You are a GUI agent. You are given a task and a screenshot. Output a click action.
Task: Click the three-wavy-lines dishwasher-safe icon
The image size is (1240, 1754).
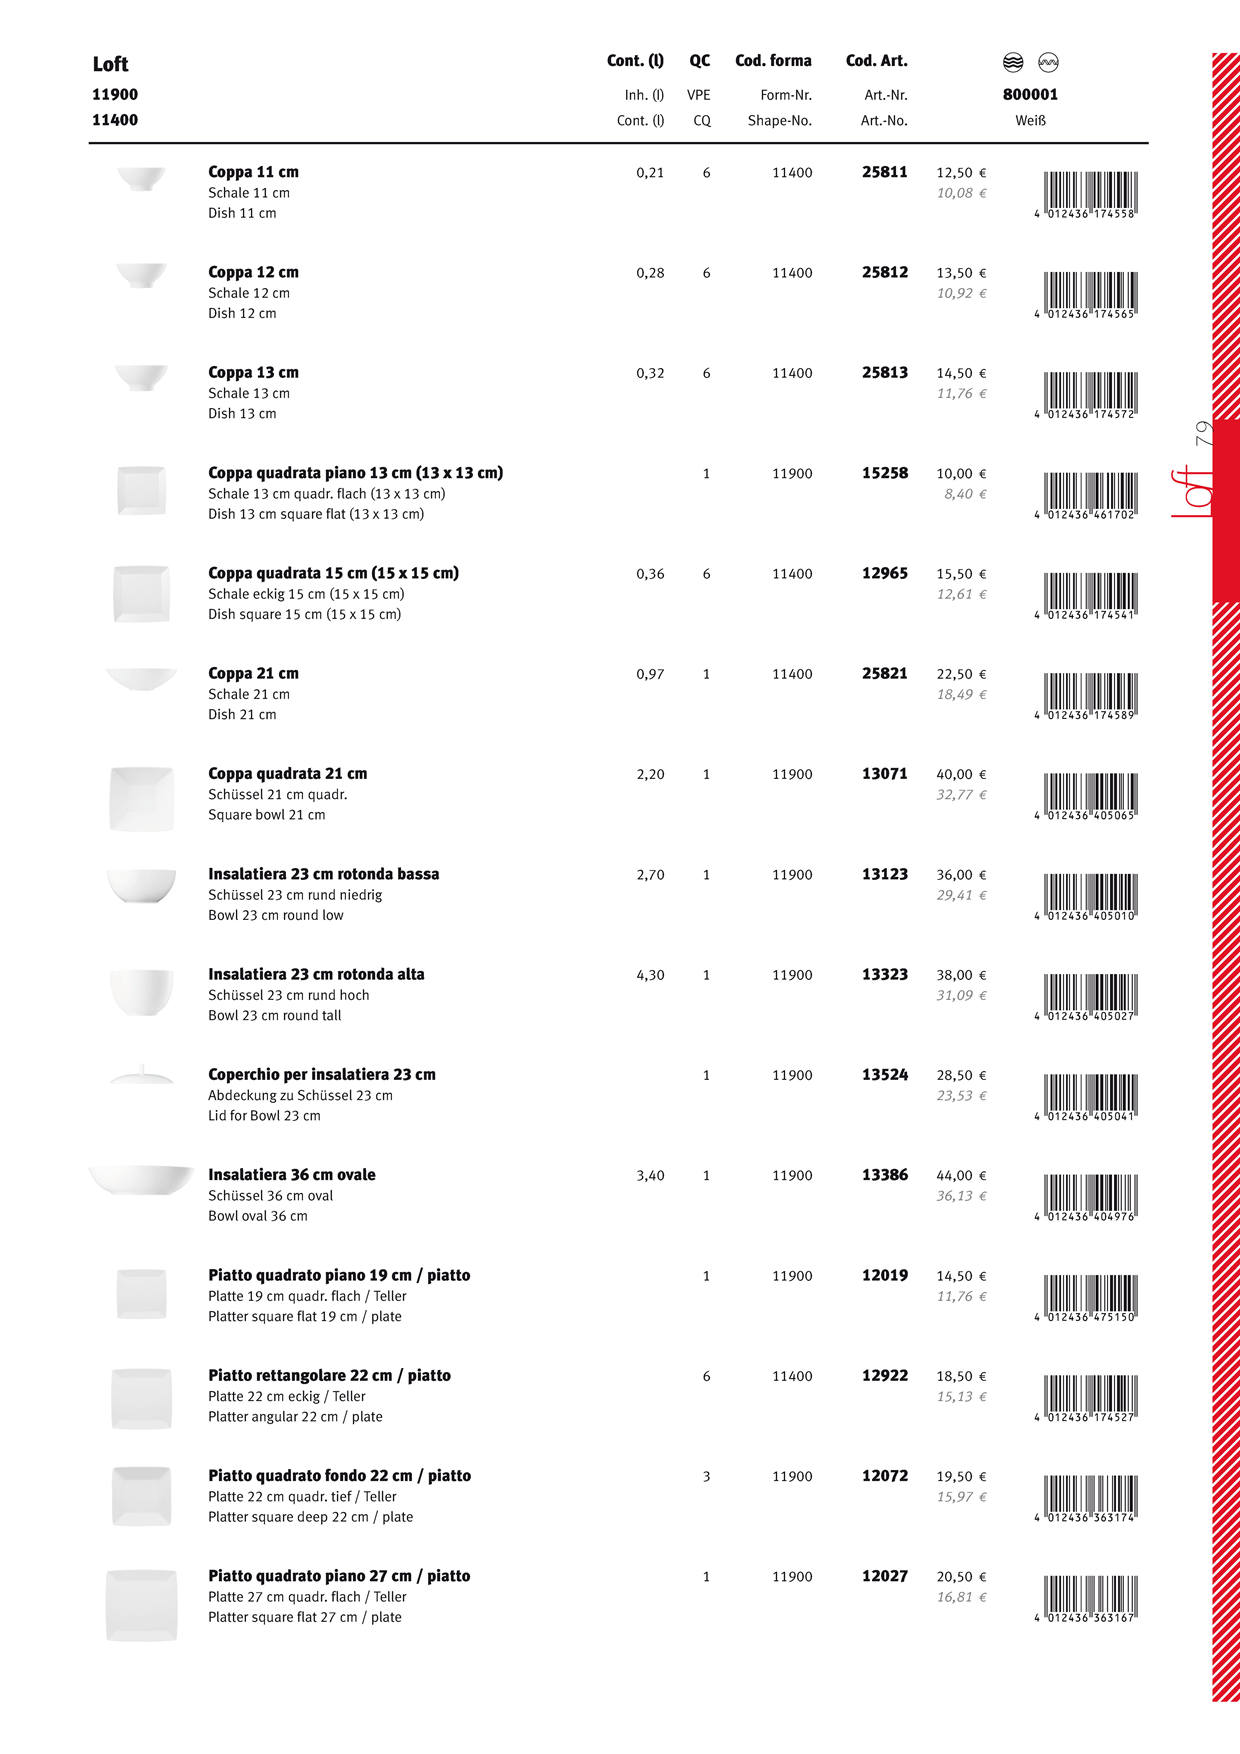click(x=1013, y=63)
